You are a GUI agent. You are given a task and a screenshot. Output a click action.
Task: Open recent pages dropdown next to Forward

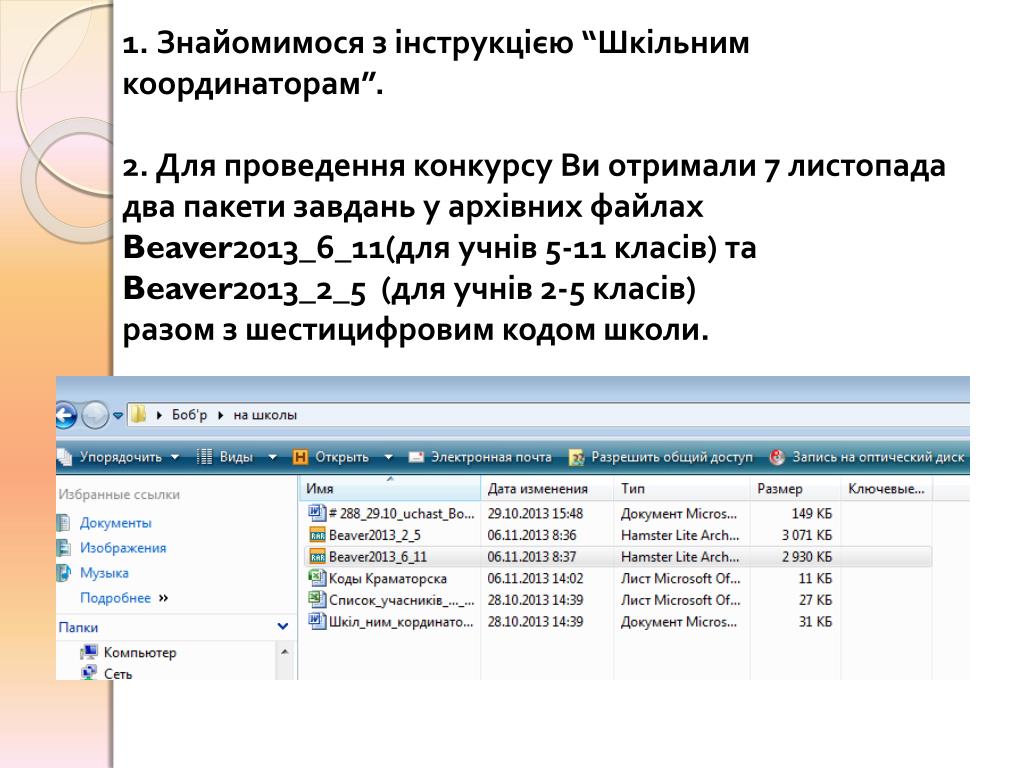click(x=118, y=415)
